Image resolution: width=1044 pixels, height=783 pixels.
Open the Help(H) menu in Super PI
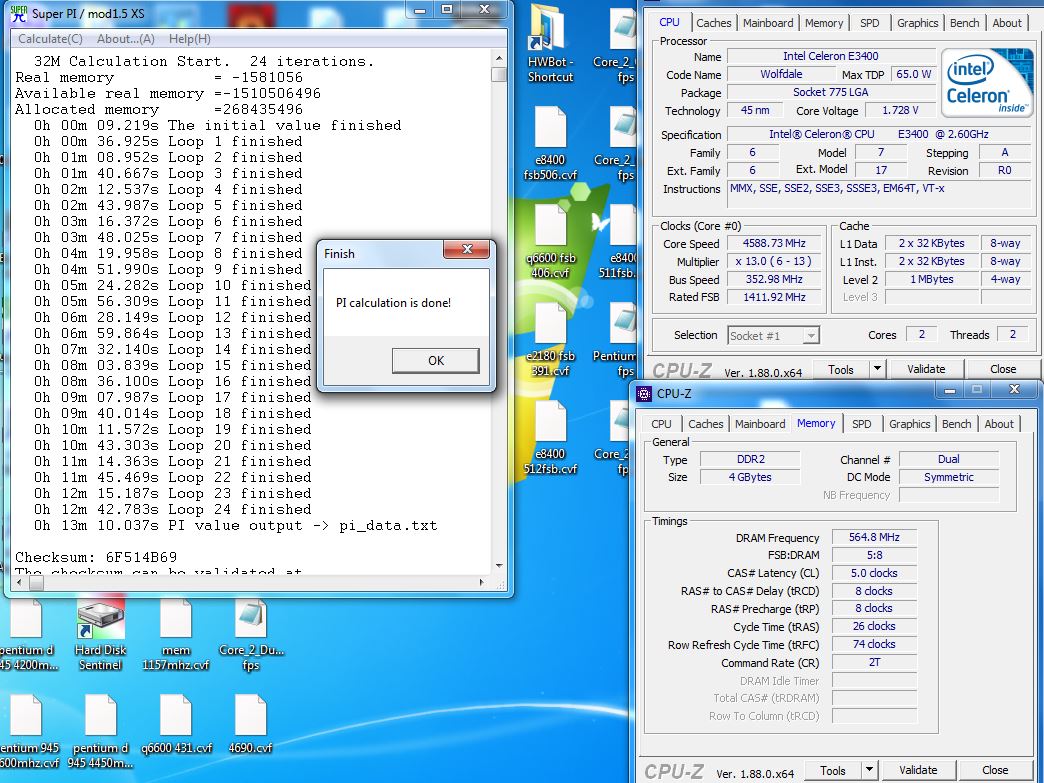tap(190, 39)
